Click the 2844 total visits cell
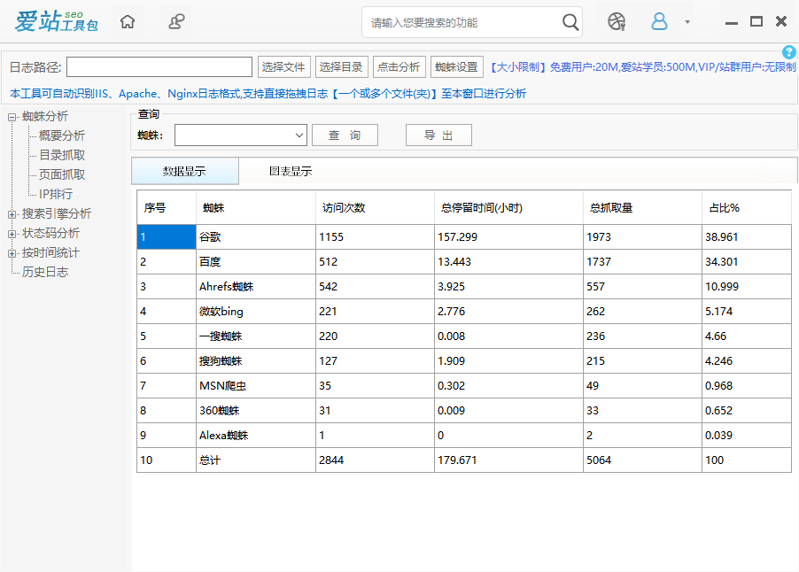 (375, 460)
